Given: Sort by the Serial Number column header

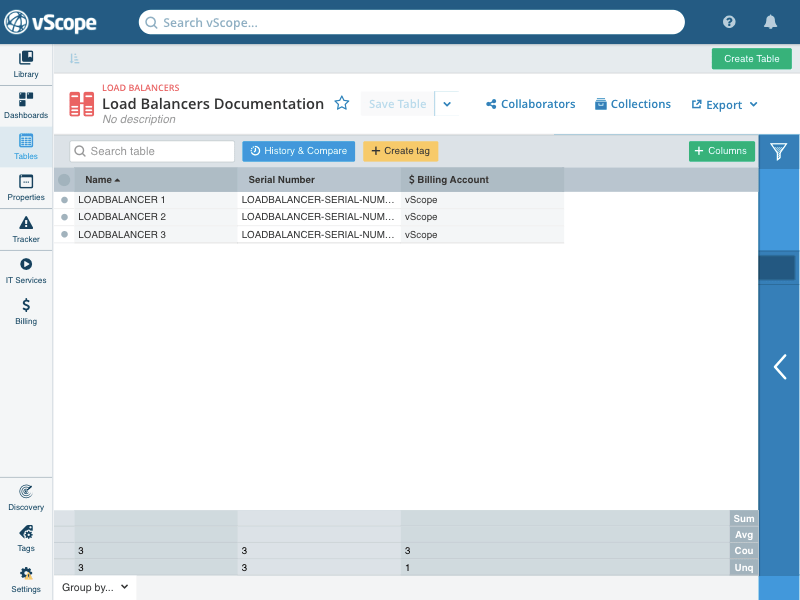Looking at the screenshot, I should tap(319, 180).
